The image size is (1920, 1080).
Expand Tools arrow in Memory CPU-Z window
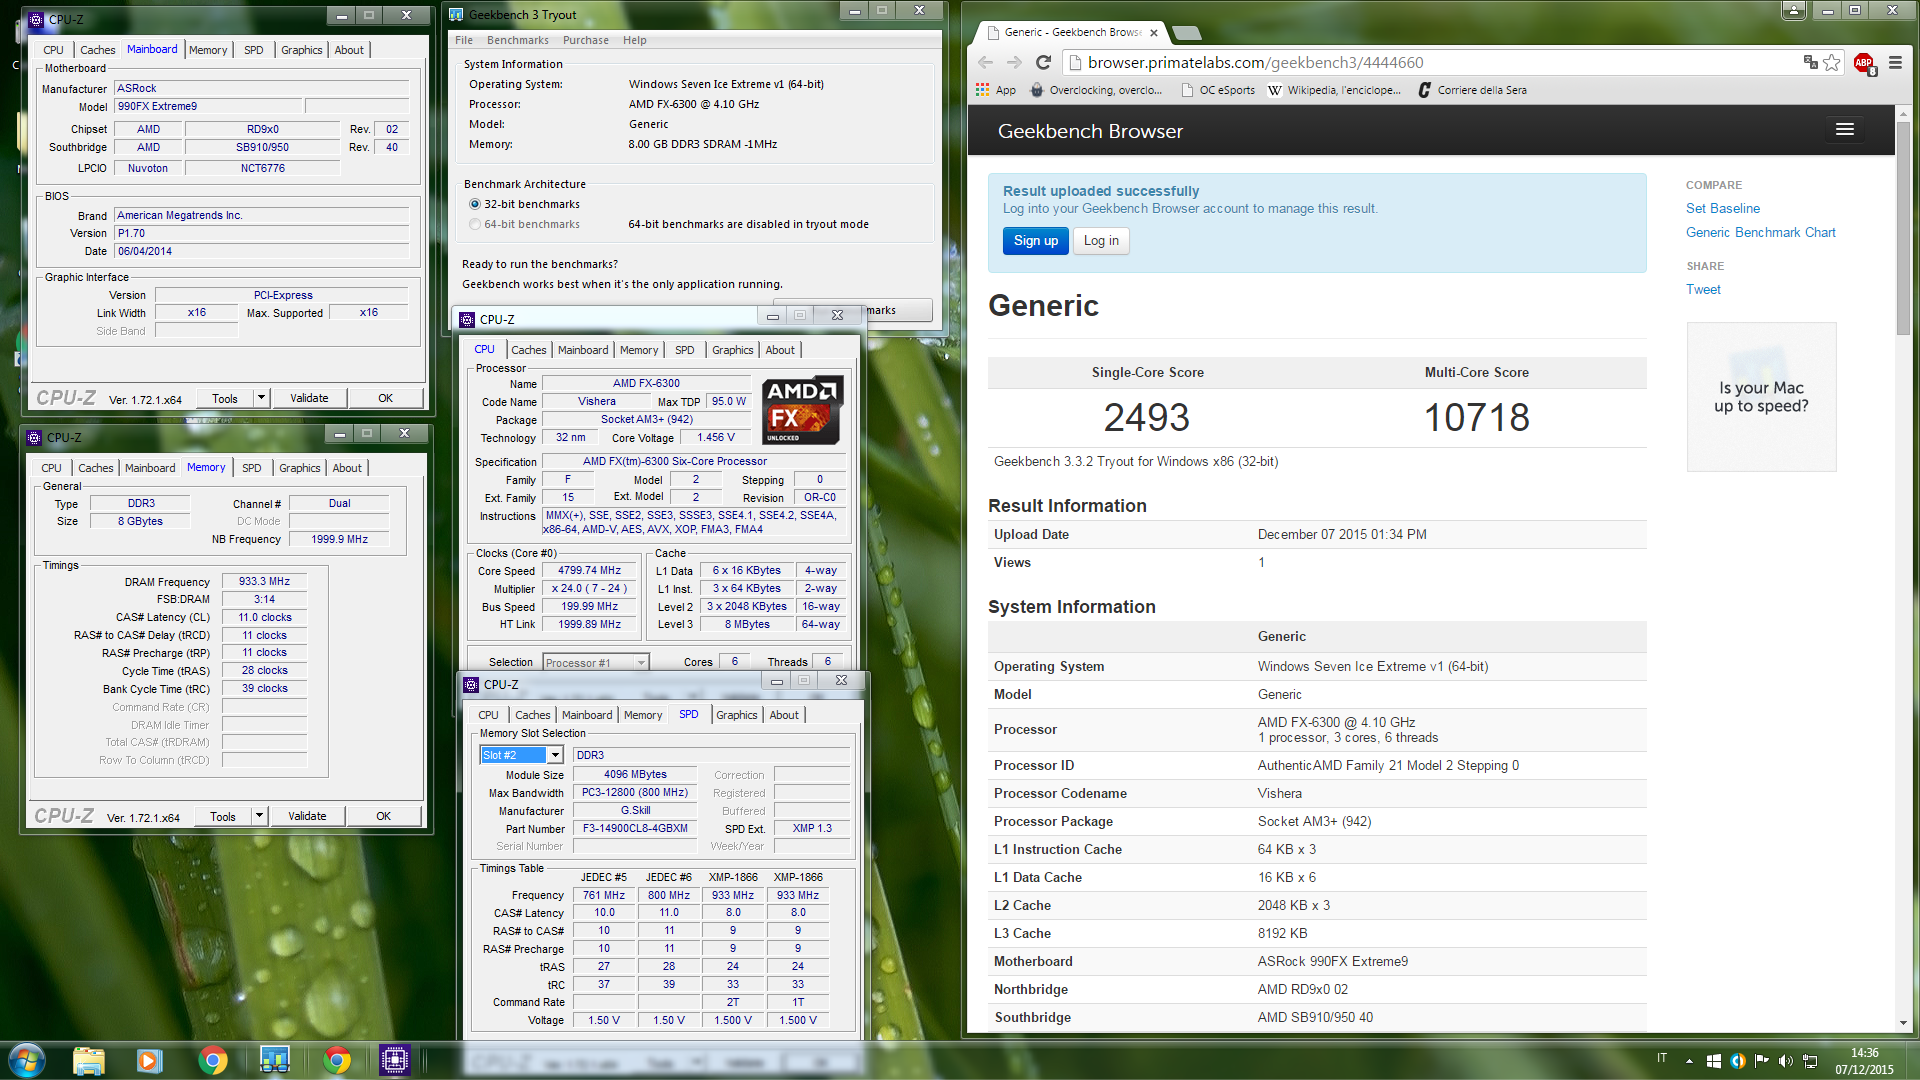tap(259, 816)
